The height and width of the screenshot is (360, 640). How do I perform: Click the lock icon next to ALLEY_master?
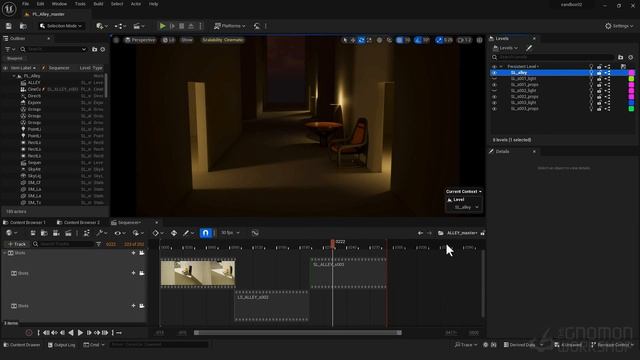(482, 233)
